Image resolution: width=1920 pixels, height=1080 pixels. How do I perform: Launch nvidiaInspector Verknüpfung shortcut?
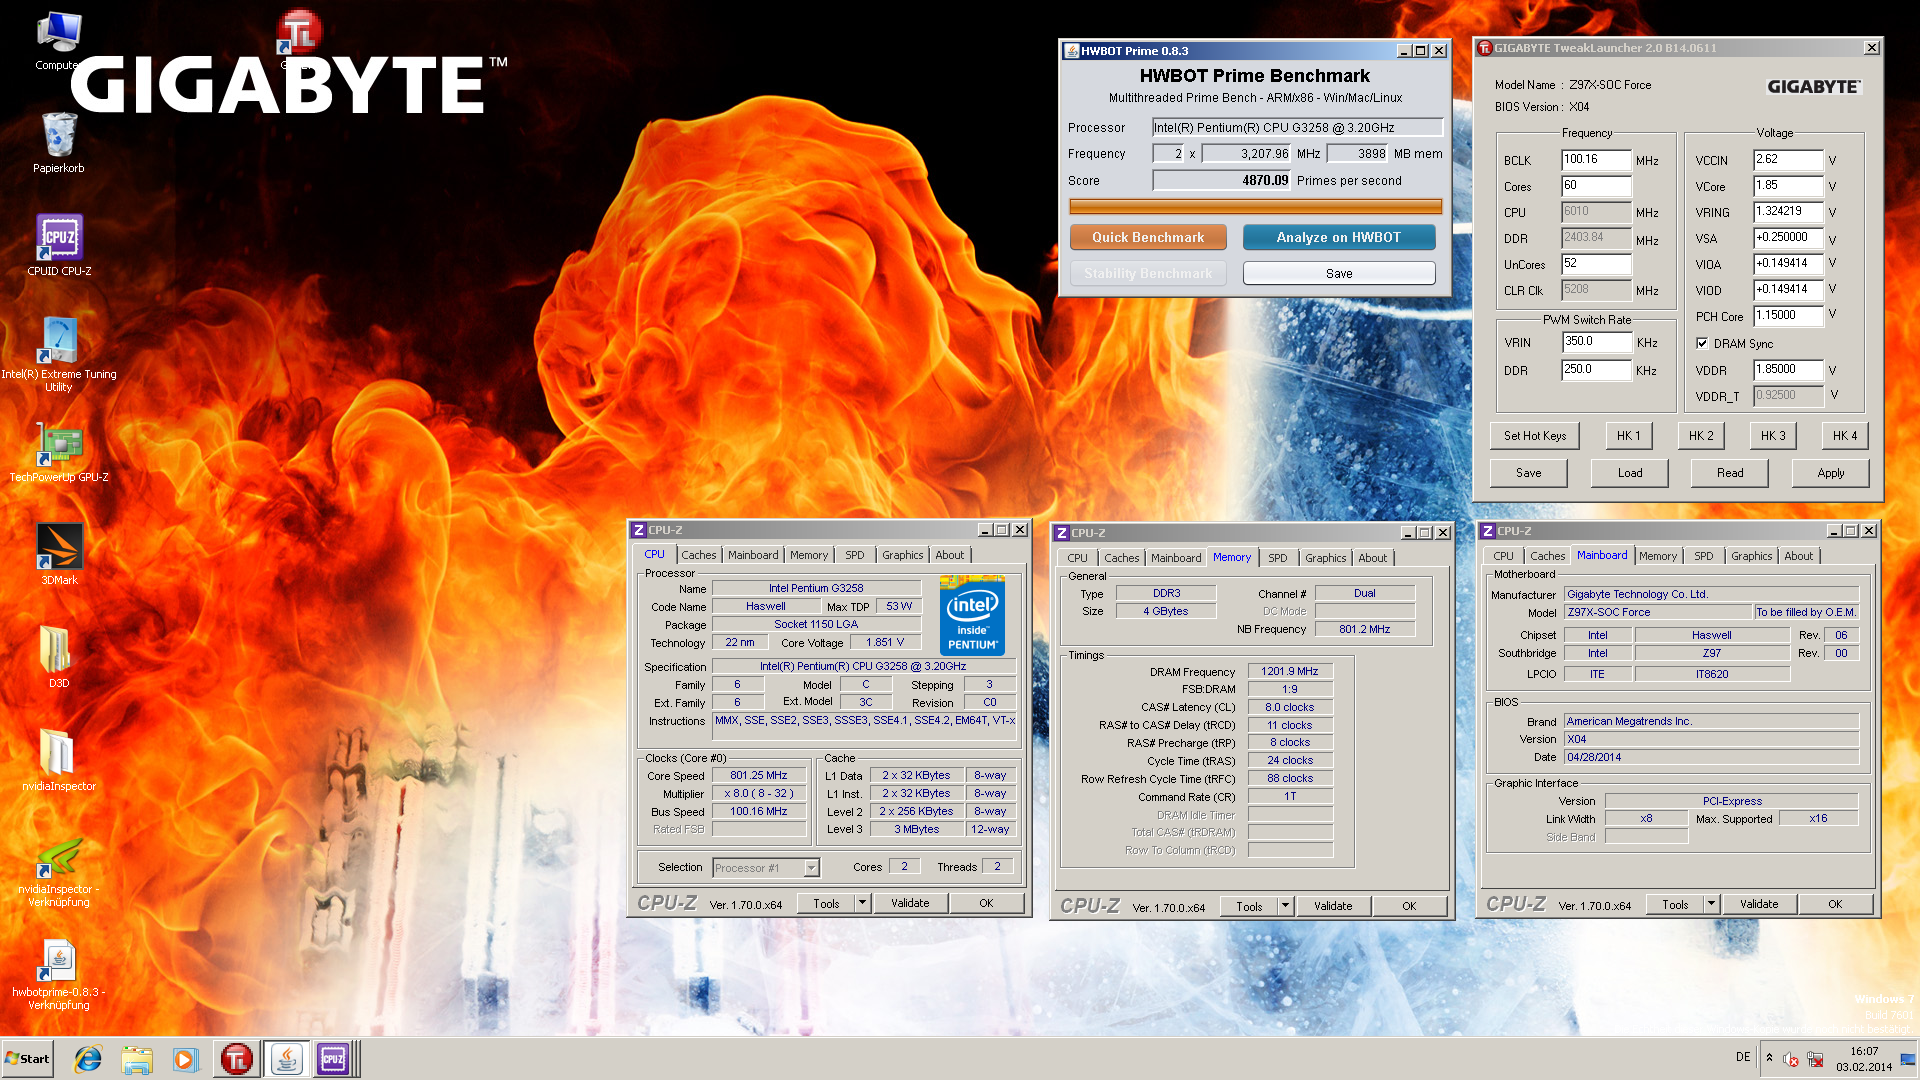tap(59, 870)
